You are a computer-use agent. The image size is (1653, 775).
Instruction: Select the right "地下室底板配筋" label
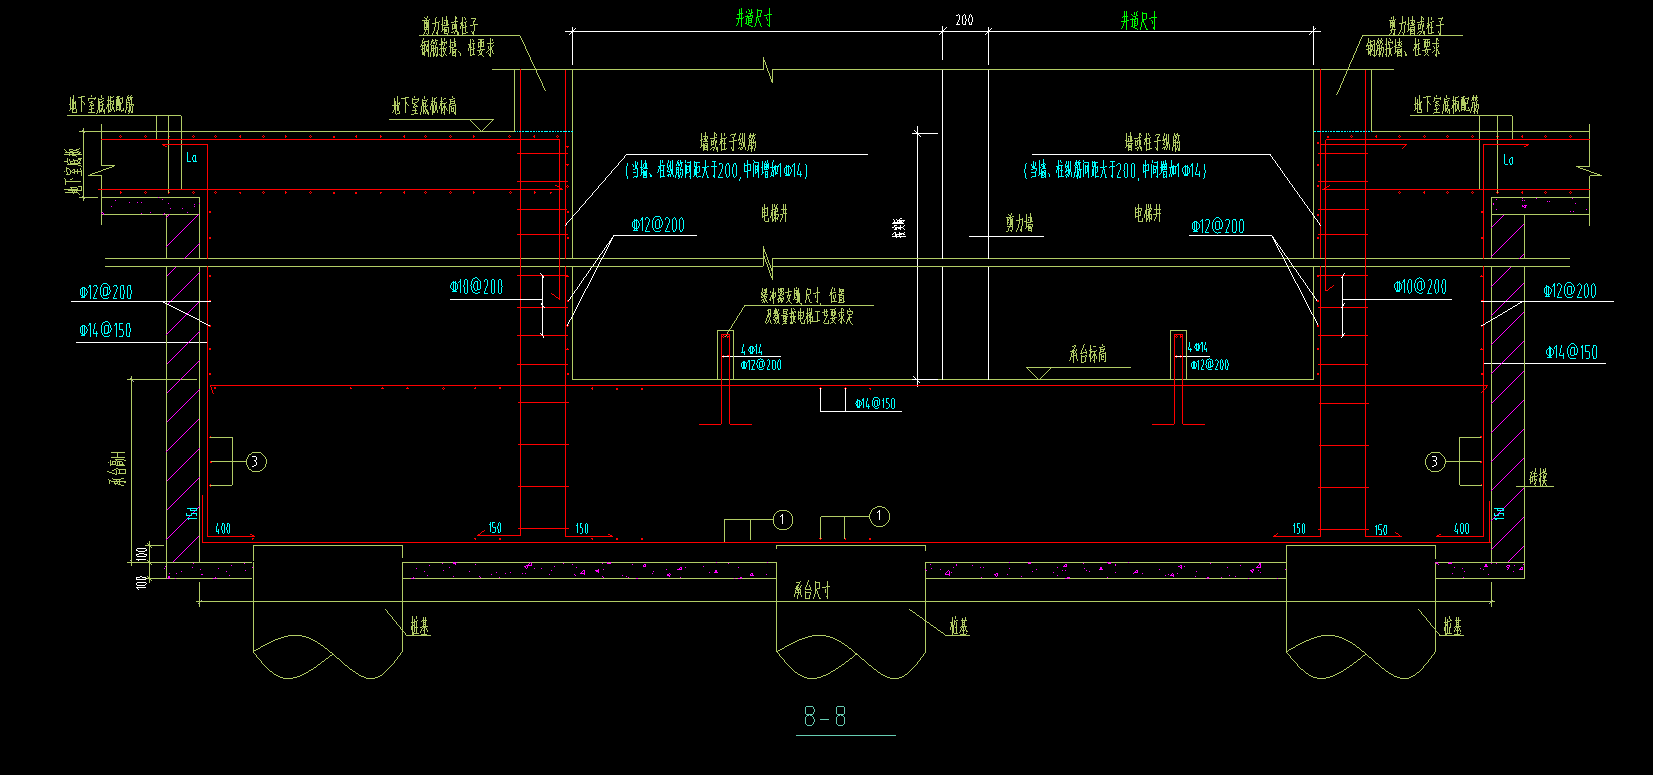pyautogui.click(x=1446, y=104)
